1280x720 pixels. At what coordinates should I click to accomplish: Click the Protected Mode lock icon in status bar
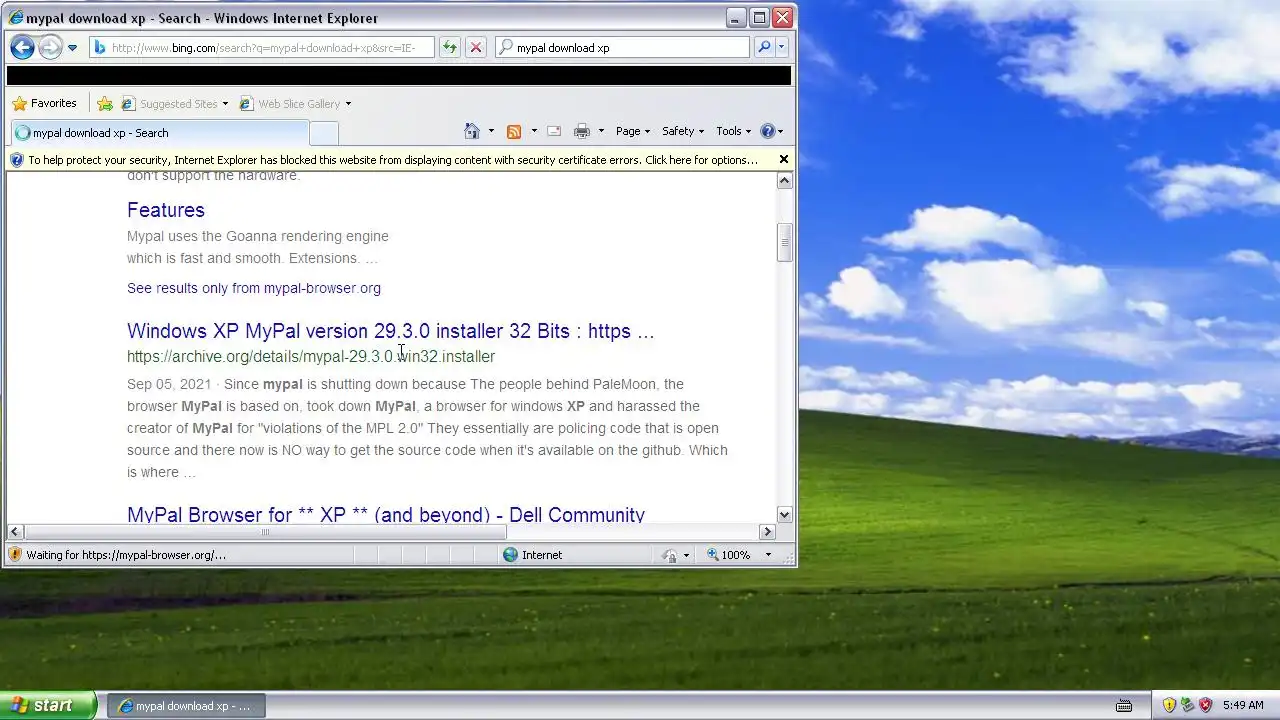pyautogui.click(x=670, y=555)
